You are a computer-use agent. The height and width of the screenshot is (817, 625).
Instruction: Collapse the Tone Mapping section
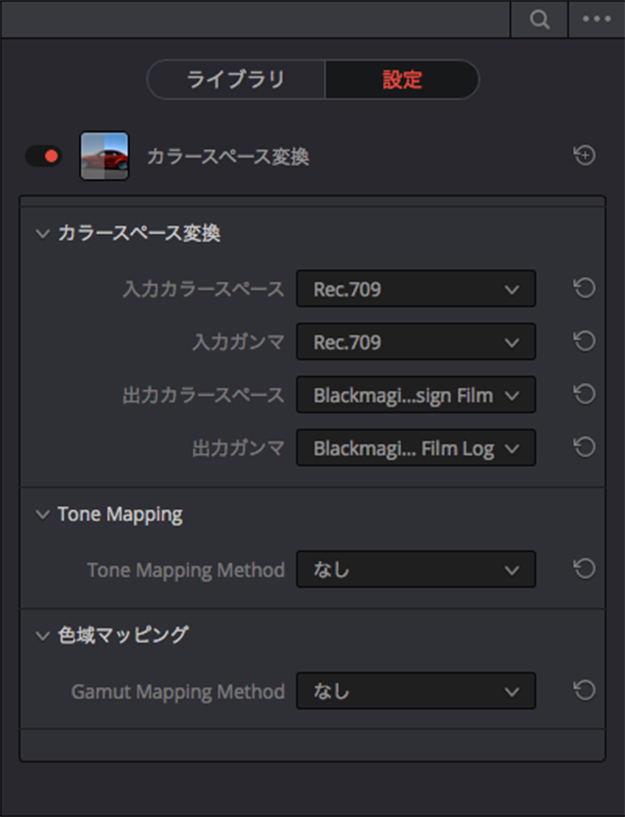pos(42,515)
